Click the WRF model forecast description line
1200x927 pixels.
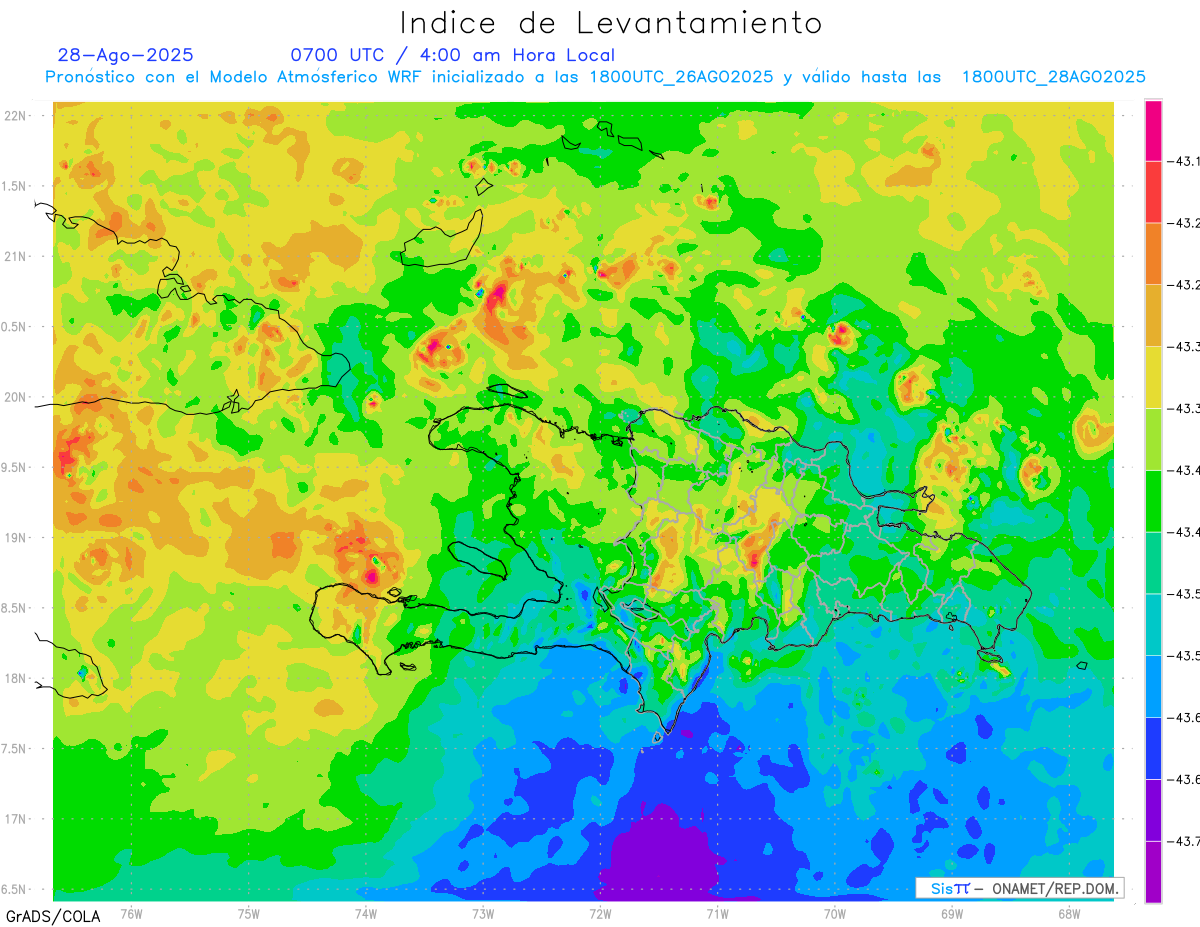click(595, 77)
